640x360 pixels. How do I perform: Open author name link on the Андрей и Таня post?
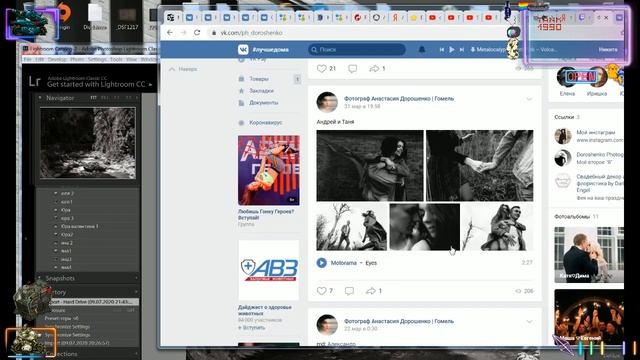399,98
